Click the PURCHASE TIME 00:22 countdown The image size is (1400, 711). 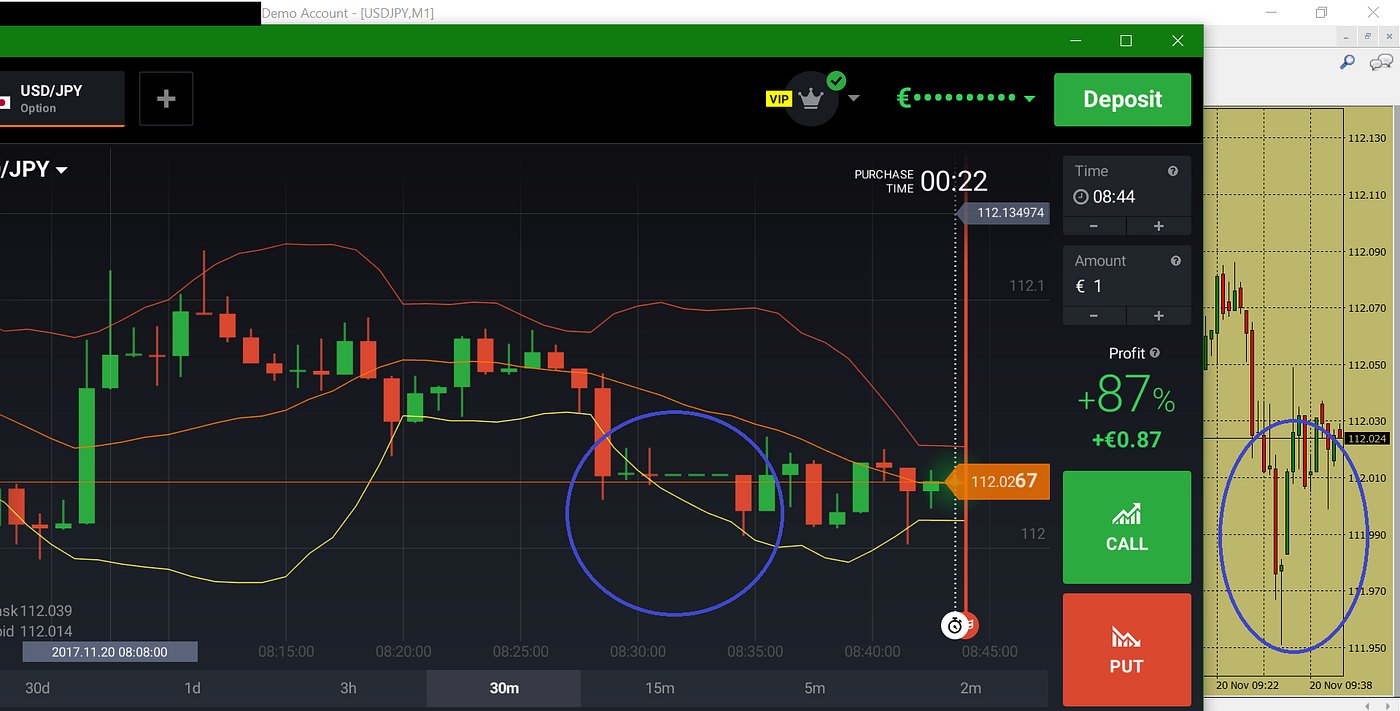(921, 181)
